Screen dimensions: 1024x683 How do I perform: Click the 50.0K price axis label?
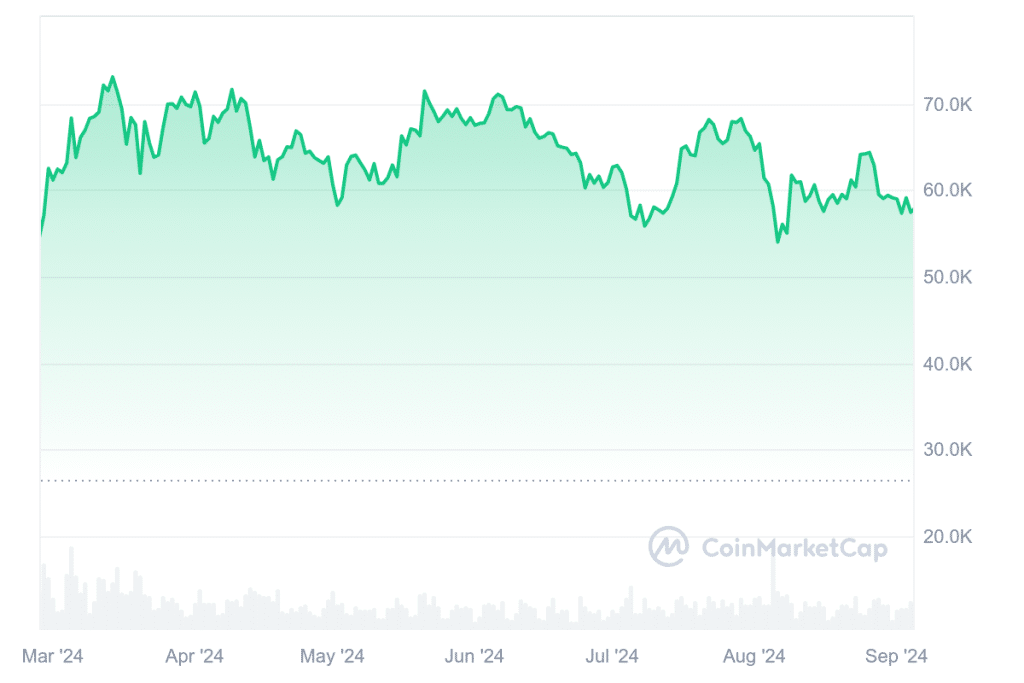pos(946,277)
